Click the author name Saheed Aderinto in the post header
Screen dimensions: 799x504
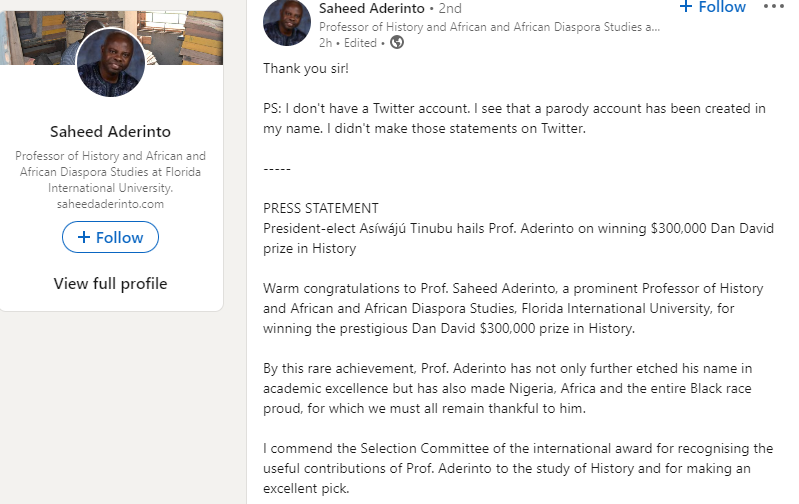(x=369, y=8)
